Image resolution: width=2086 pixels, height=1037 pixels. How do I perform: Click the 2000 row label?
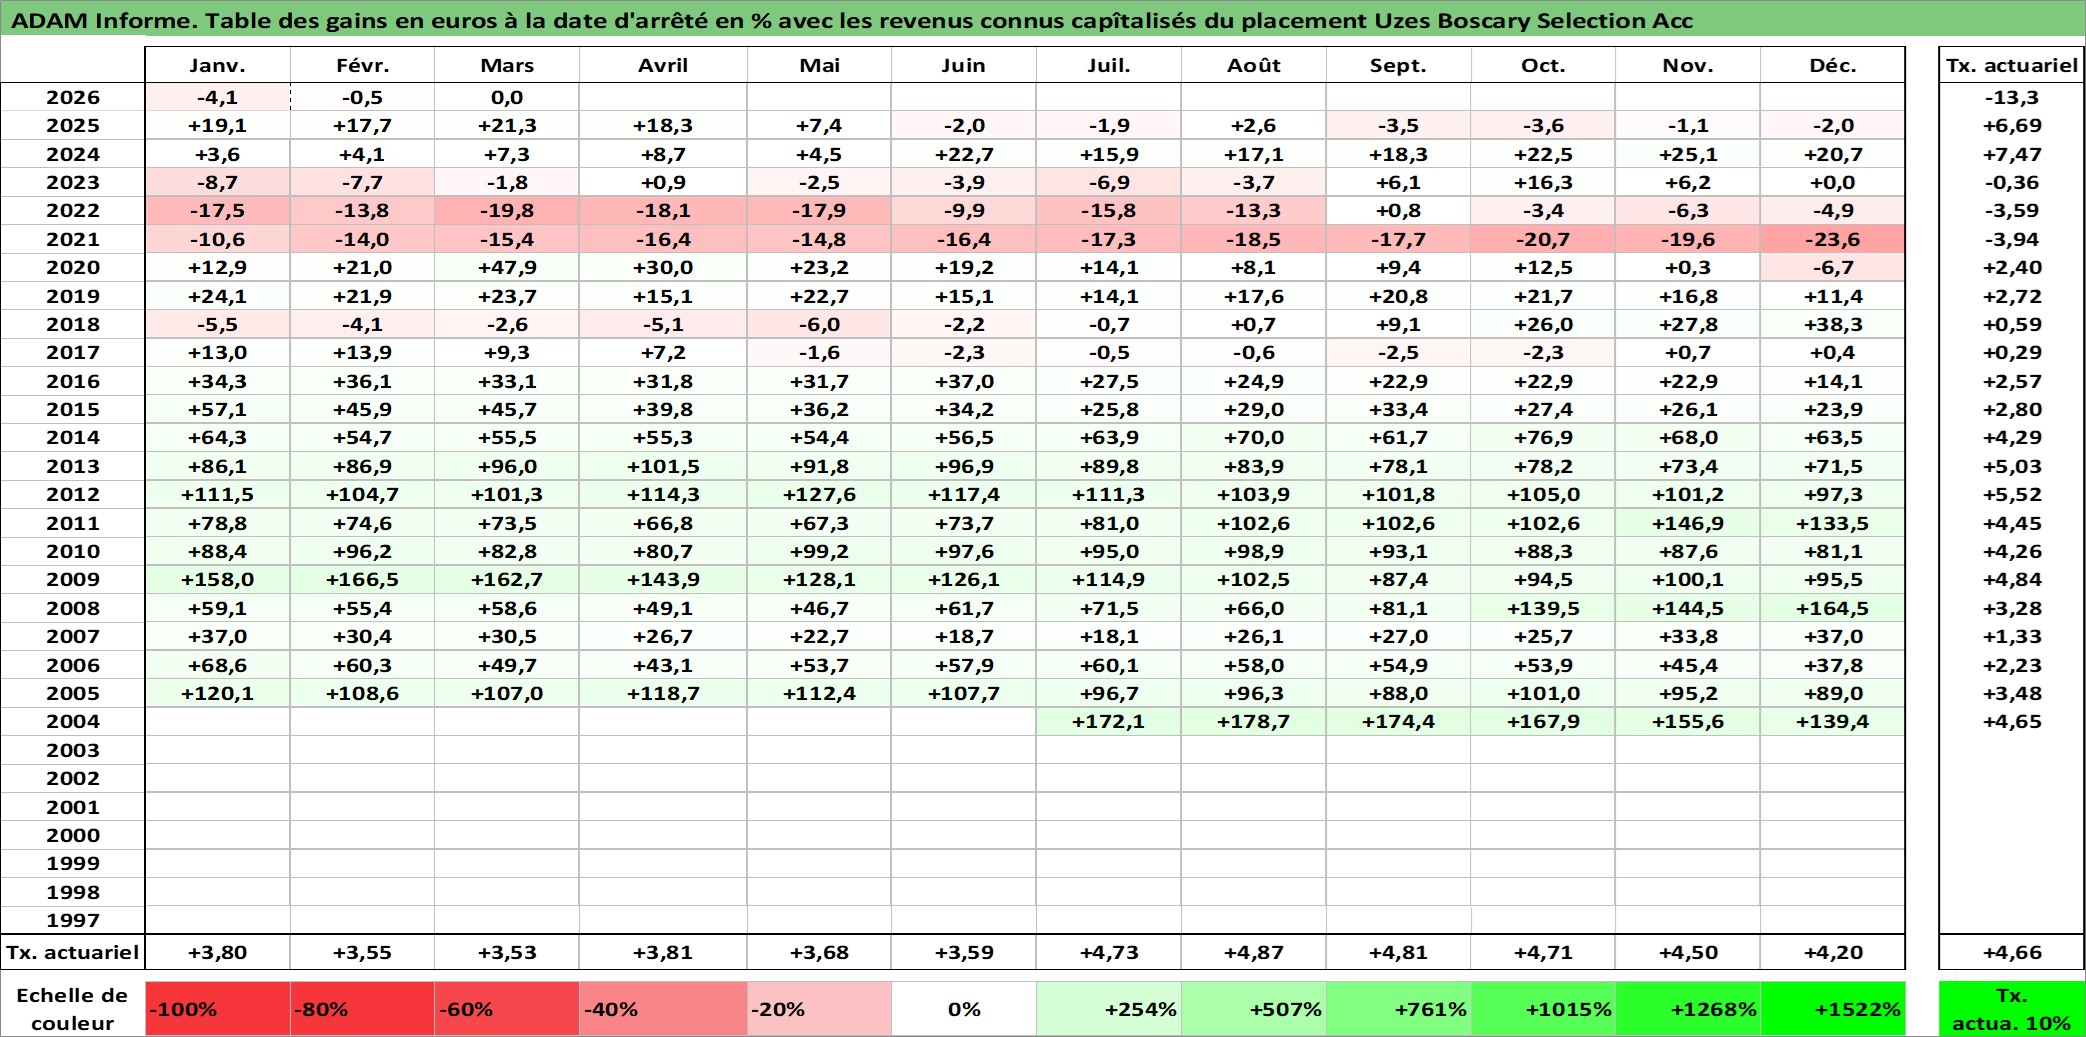click(73, 835)
